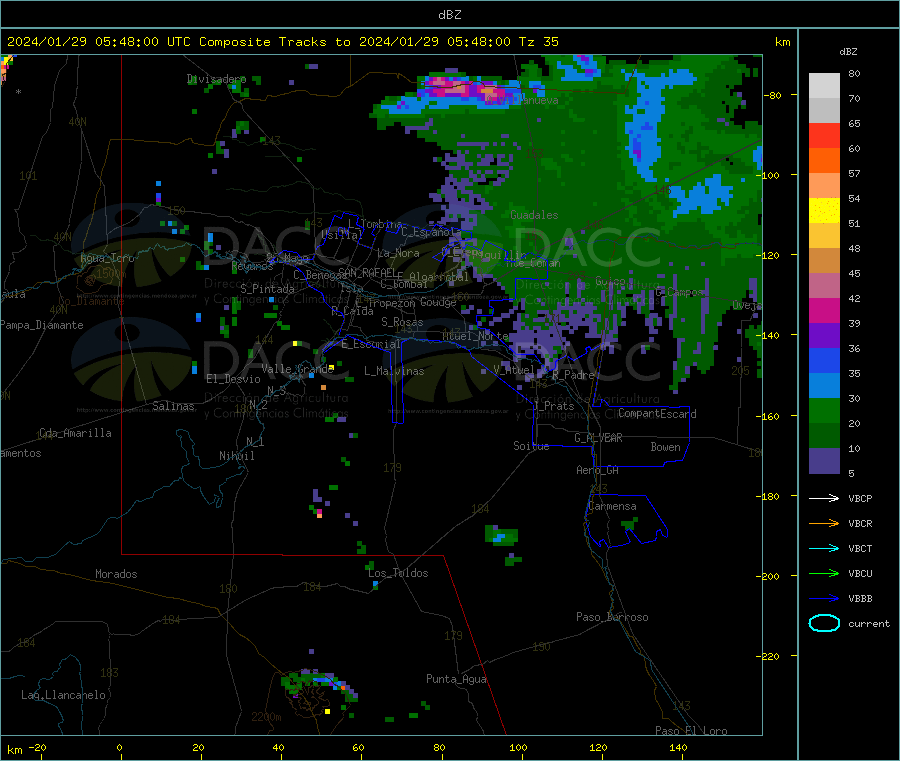Select the purple 5 dBZ color swatch
900x761 pixels.
(x=824, y=461)
